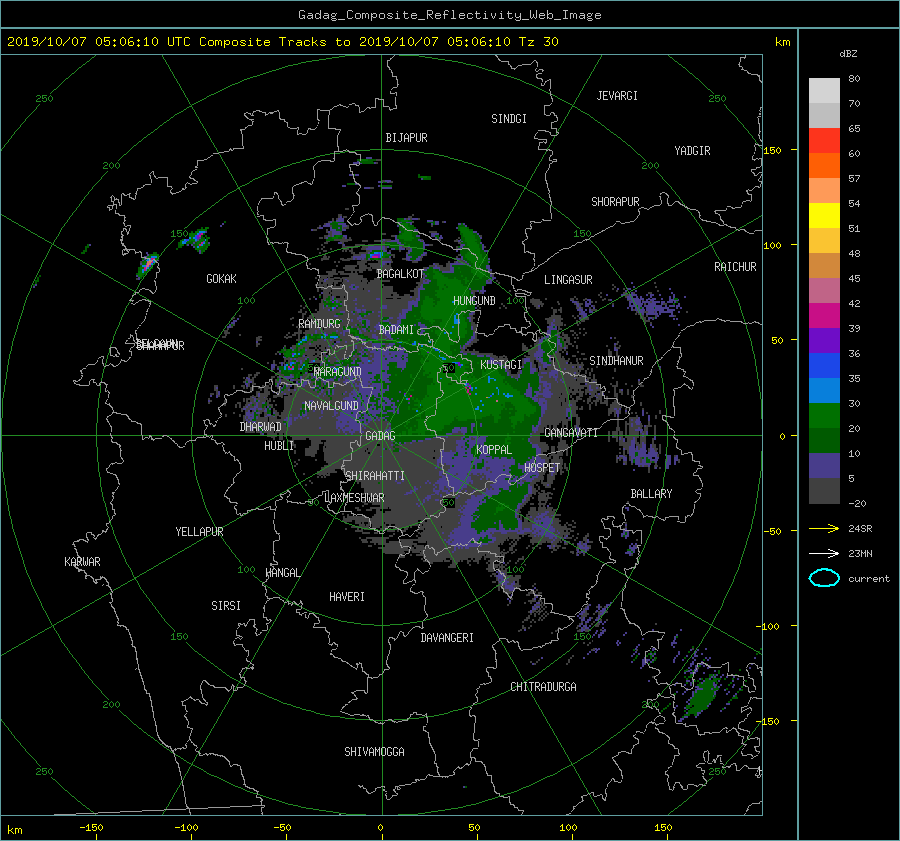Click the SHORAPUR city label

point(615,202)
